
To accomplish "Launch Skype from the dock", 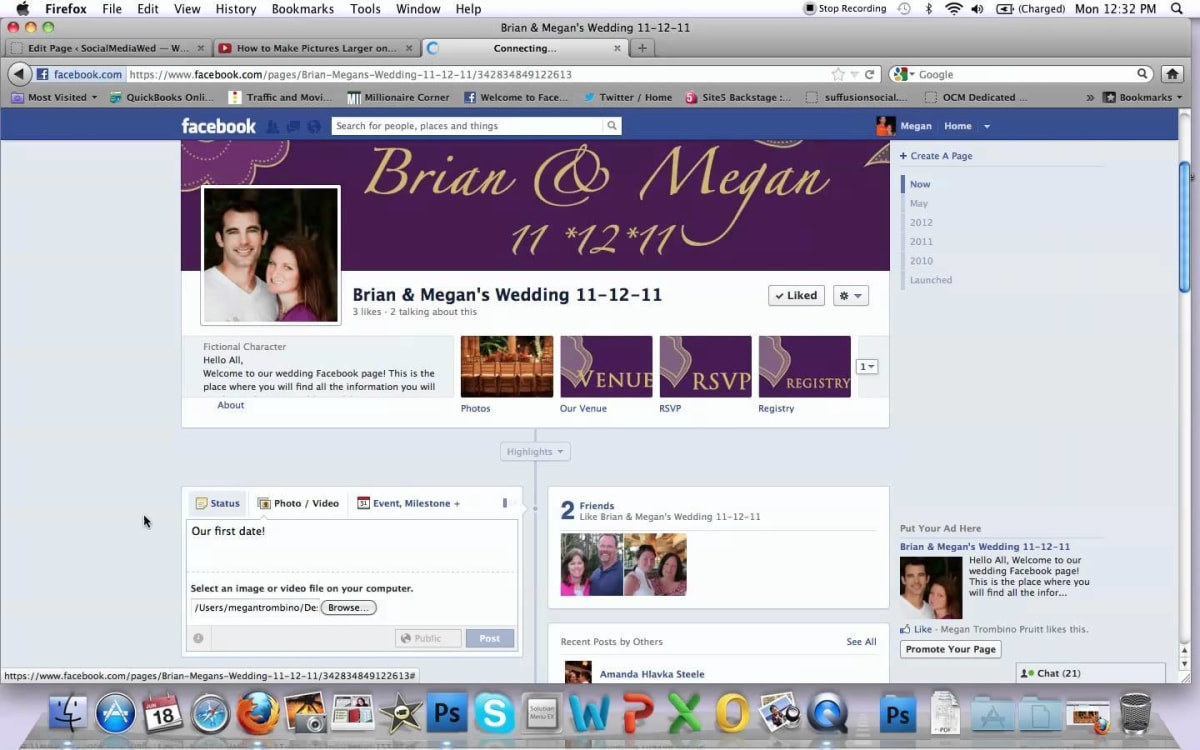I will click(x=494, y=714).
